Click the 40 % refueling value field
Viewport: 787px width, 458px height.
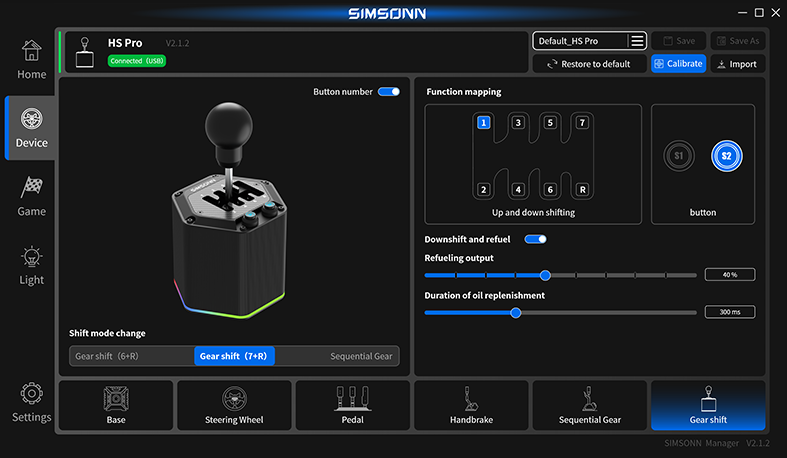(730, 274)
